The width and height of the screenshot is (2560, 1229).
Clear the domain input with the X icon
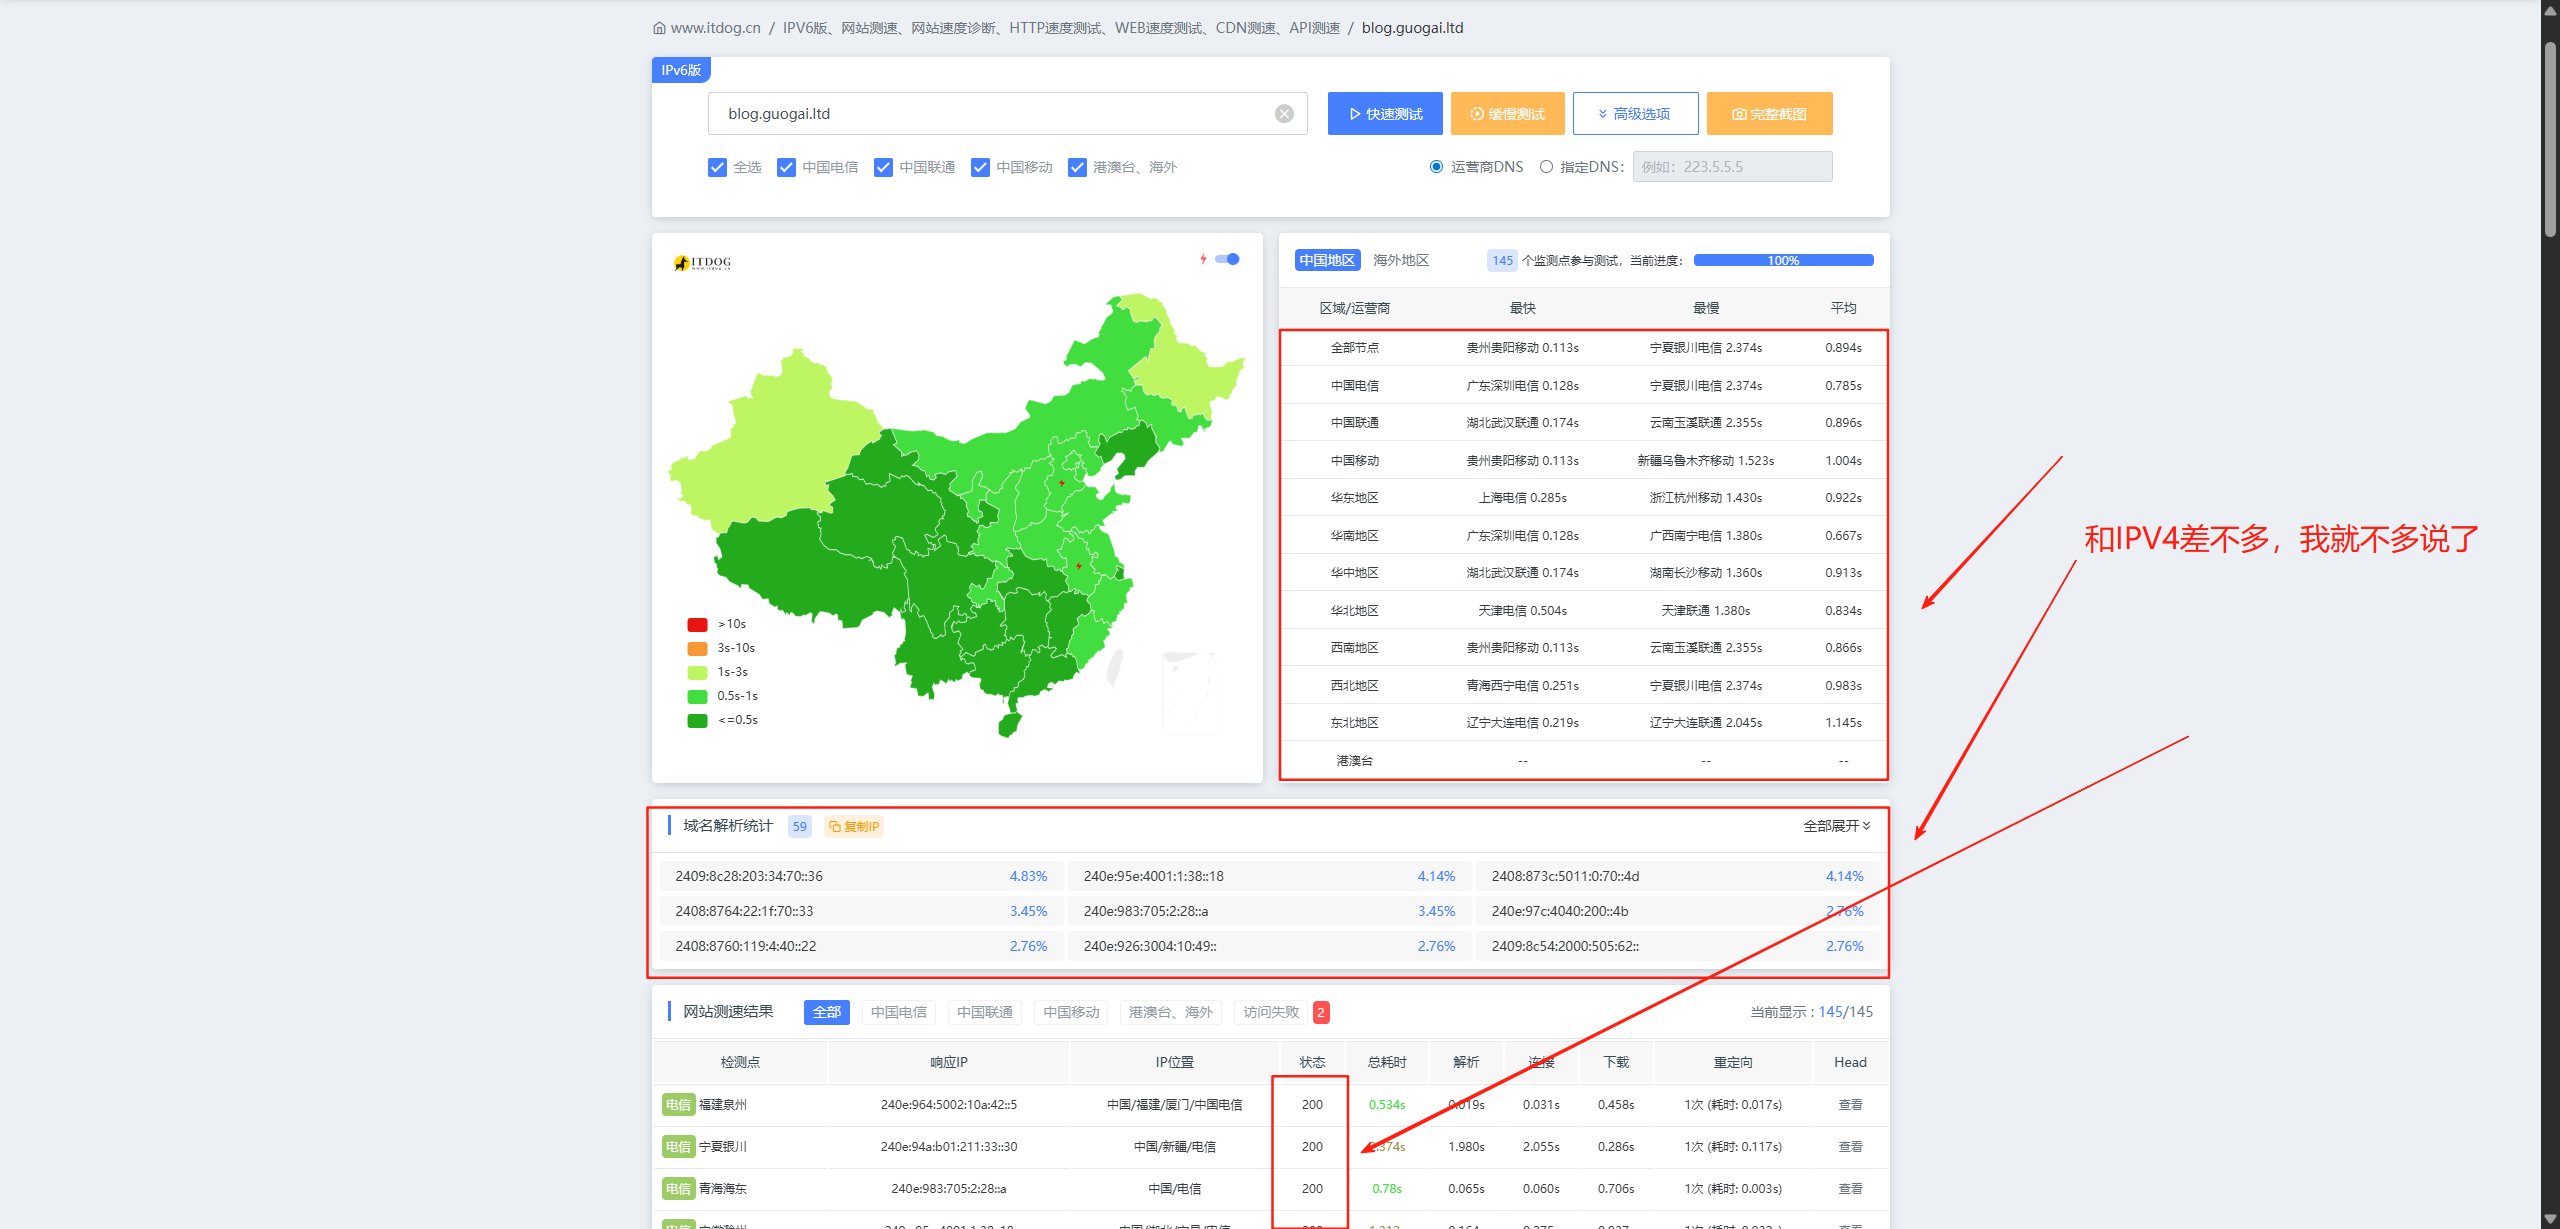point(1284,114)
